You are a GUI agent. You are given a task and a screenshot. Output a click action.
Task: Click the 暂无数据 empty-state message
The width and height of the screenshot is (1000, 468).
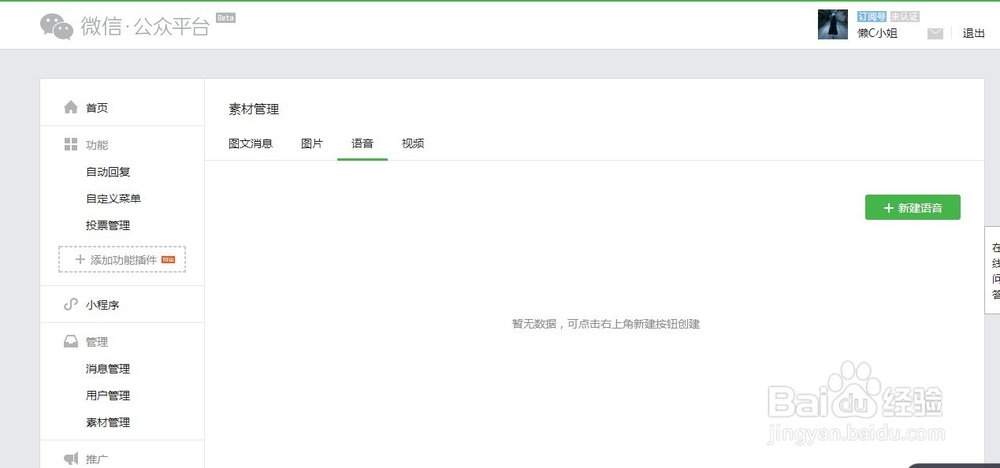606,324
